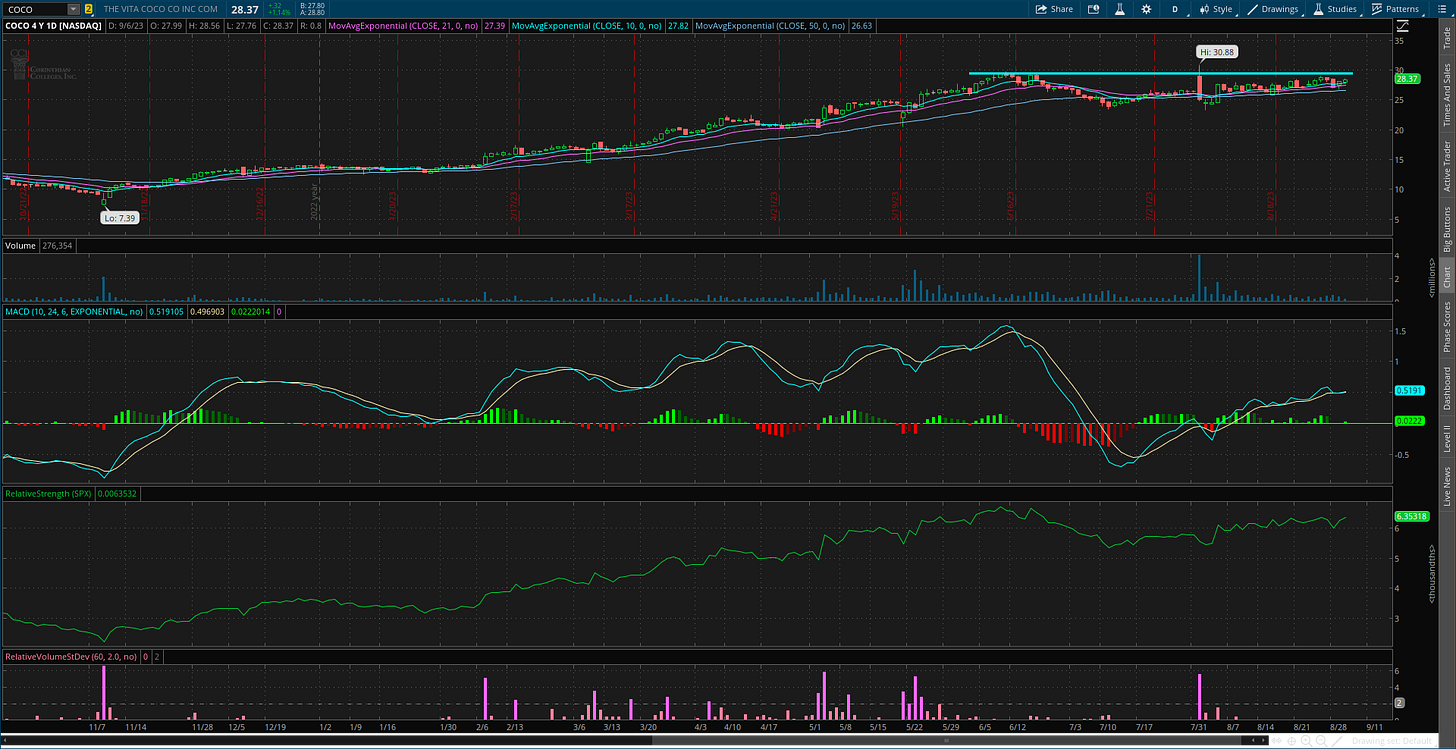The width and height of the screenshot is (1456, 749).
Task: Click the Volume study label
Action: (20, 245)
